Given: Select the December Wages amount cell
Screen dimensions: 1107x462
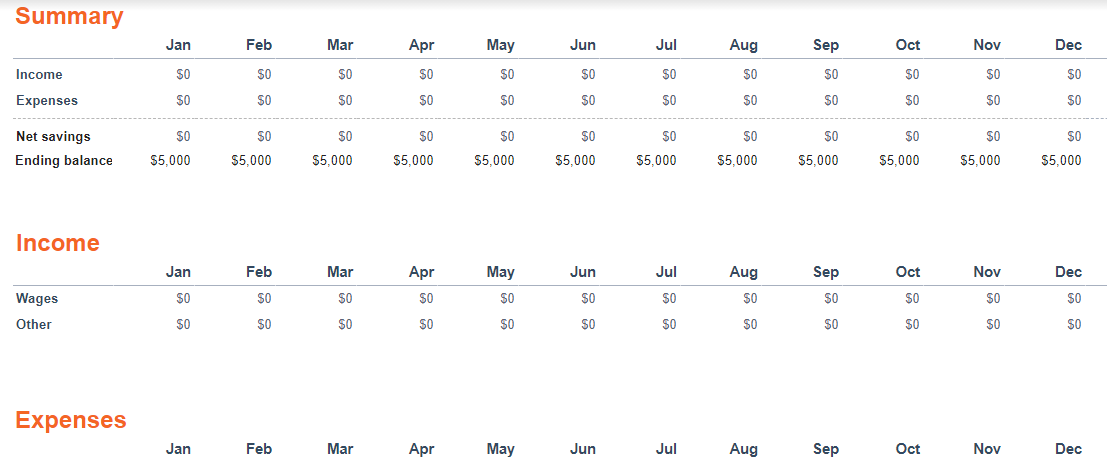Looking at the screenshot, I should [1074, 299].
